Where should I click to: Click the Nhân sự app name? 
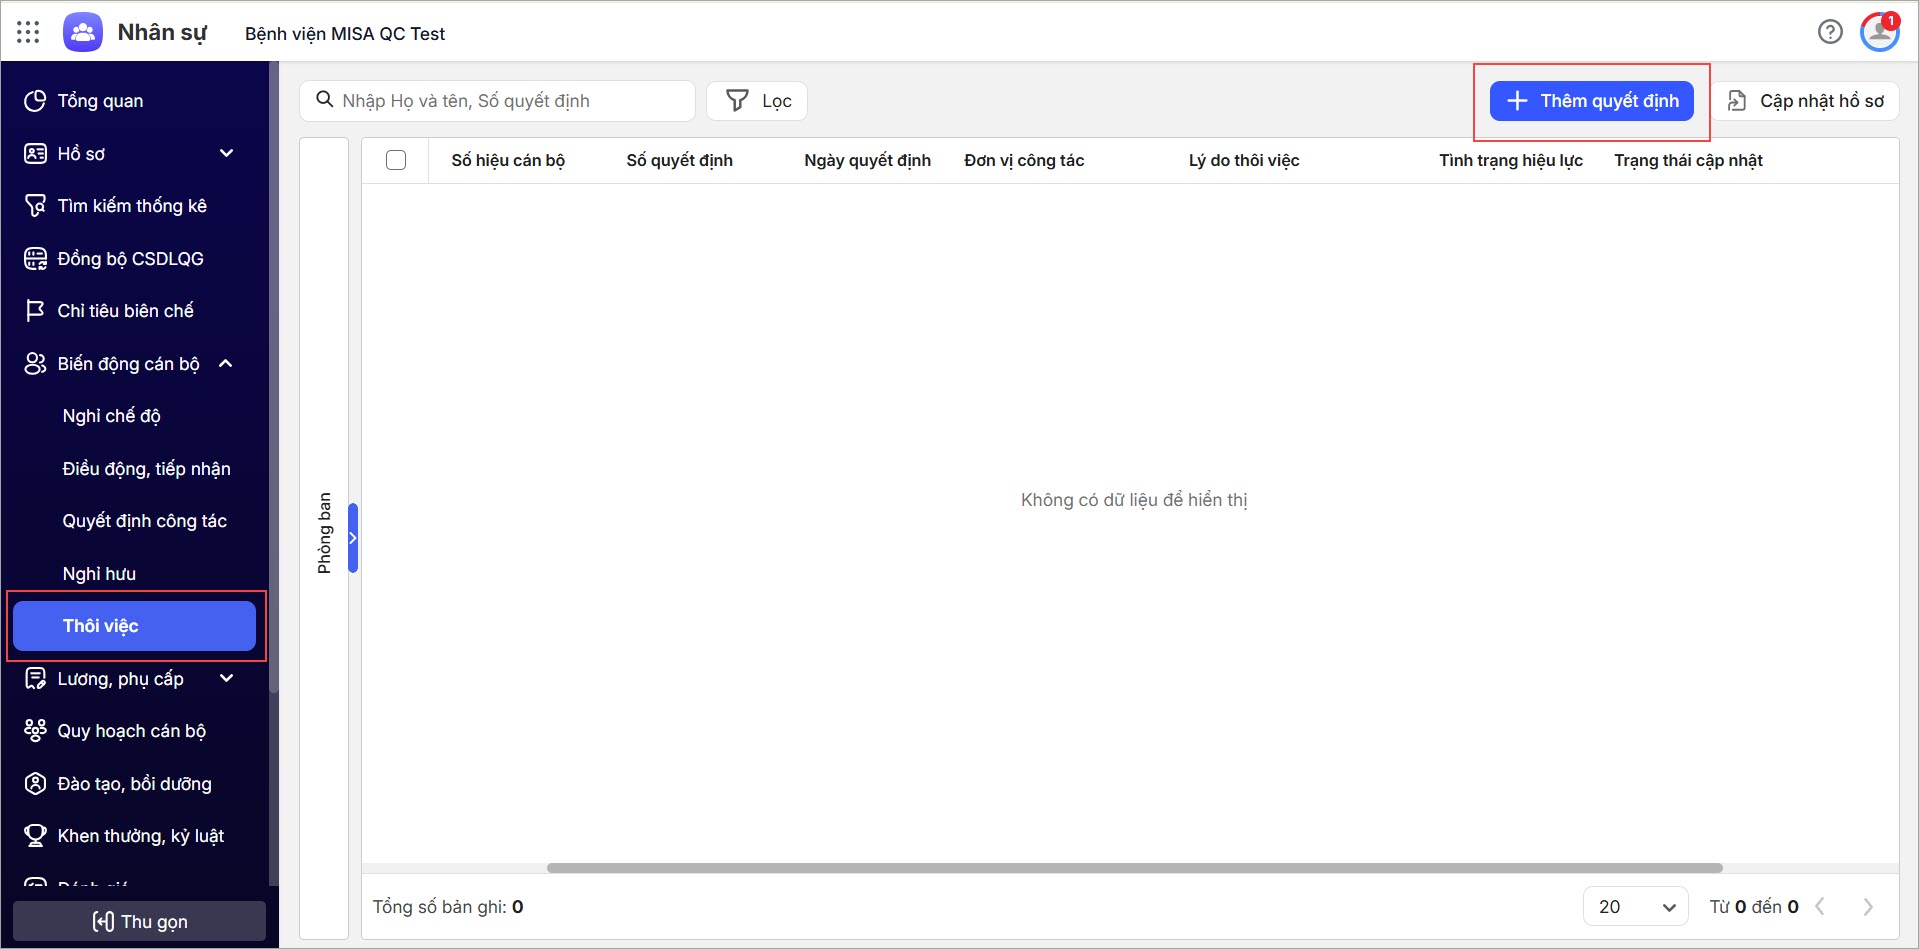[x=162, y=32]
